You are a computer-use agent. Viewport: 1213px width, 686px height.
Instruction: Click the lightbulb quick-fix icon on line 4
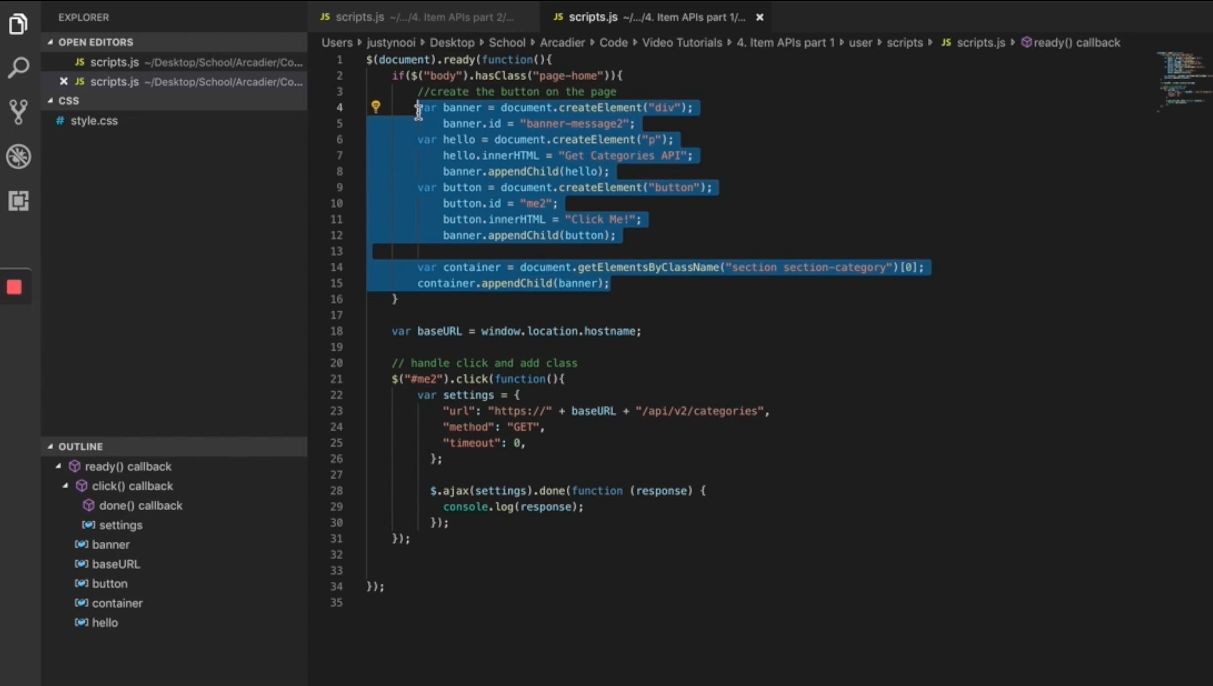(376, 107)
